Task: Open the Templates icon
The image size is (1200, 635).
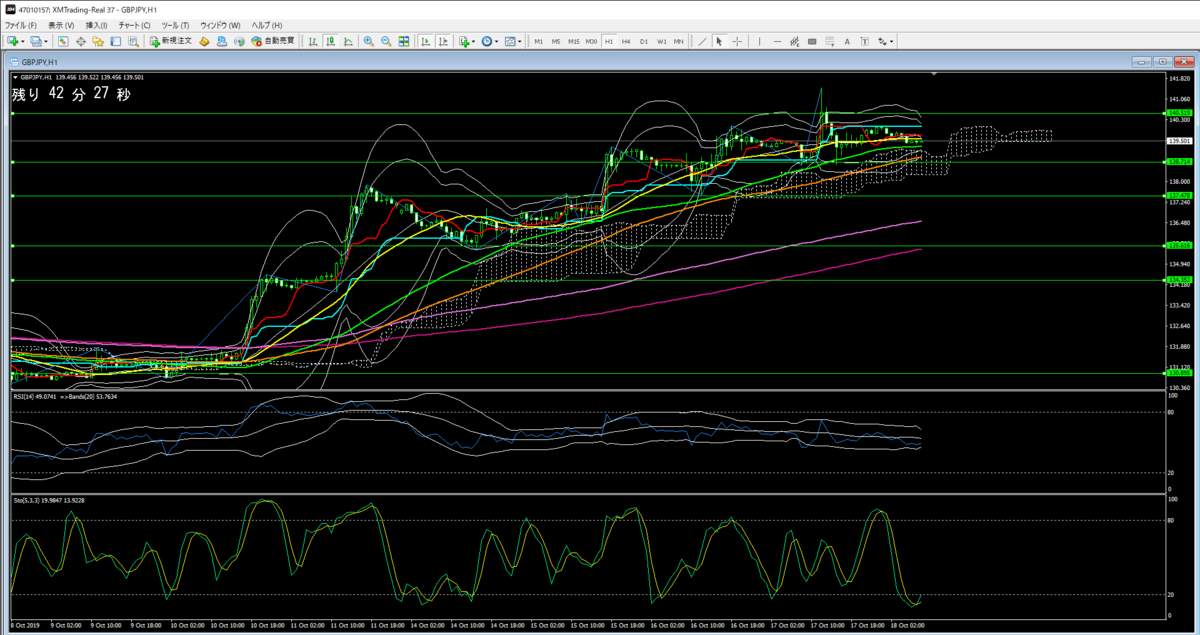Action: pos(510,41)
